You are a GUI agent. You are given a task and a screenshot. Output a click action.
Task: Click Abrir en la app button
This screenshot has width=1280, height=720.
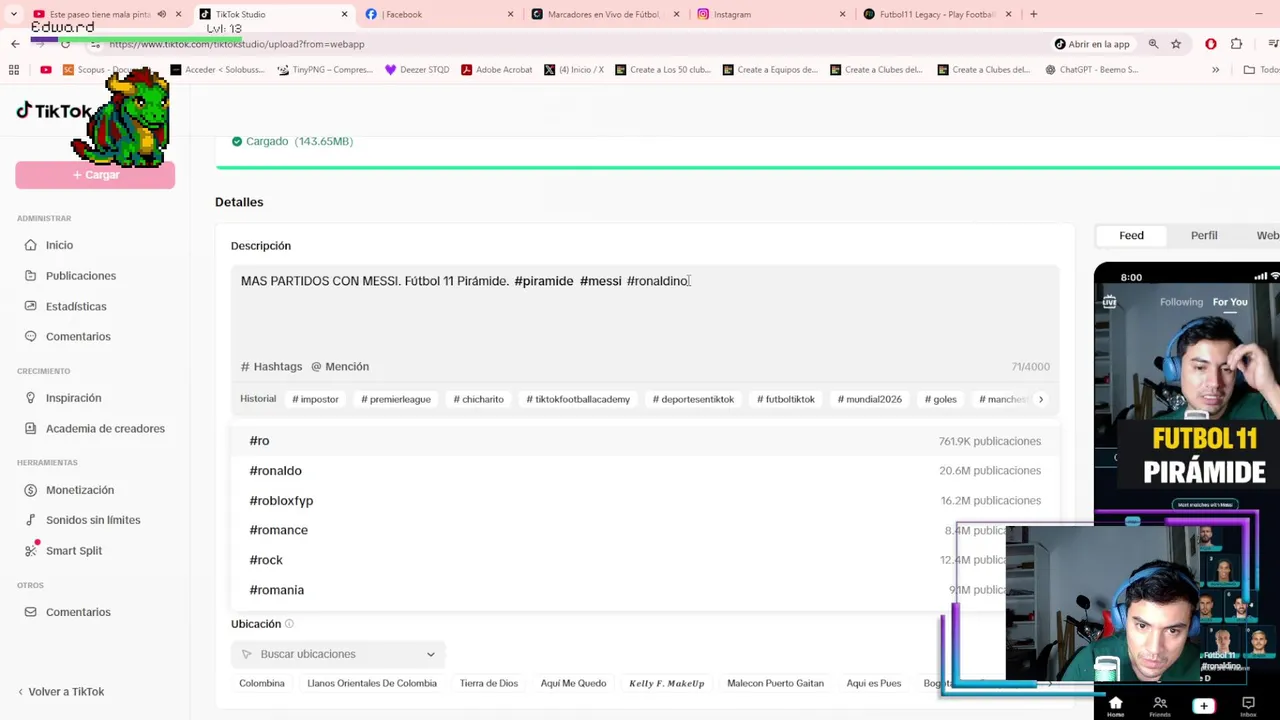[1091, 44]
